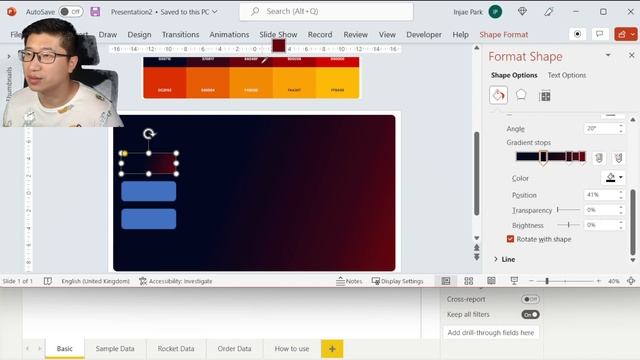Click the Notes button
640x360 pixels.
point(349,281)
